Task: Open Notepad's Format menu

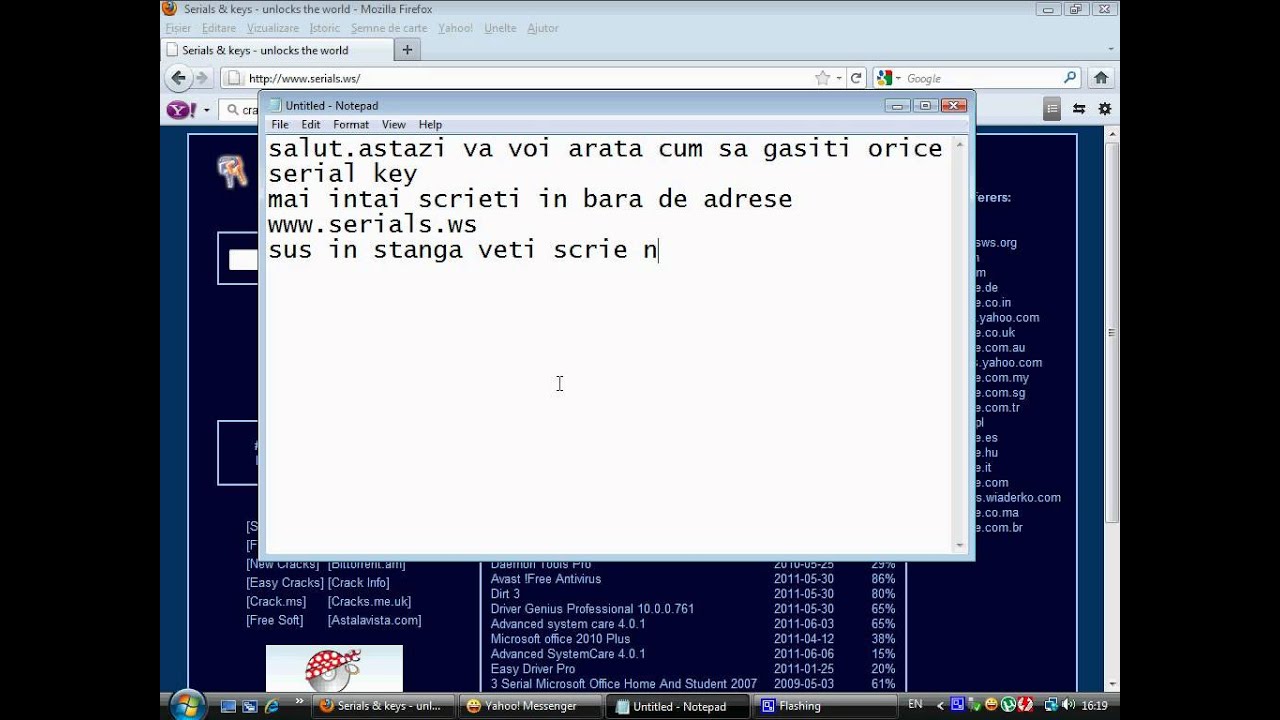Action: 351,125
